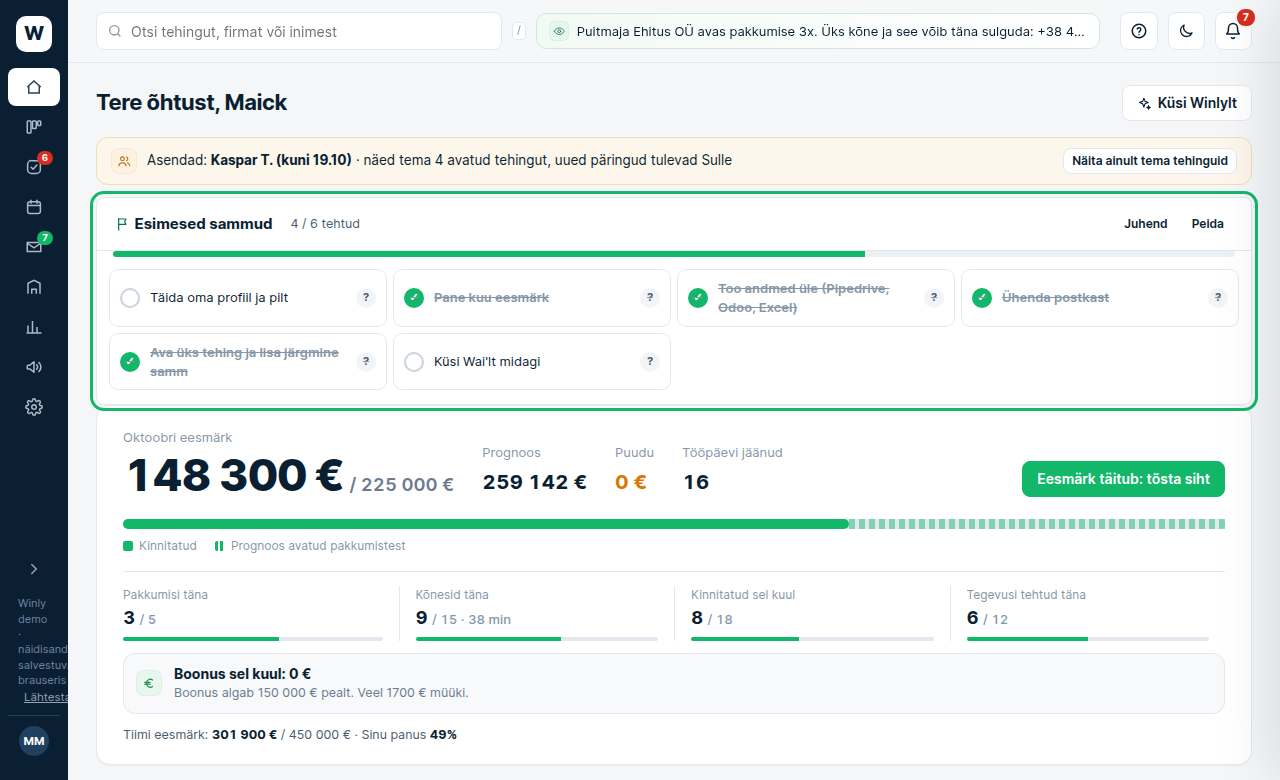Show help for 'Ühenda postkast' step
This screenshot has height=780, width=1280.
(1218, 298)
